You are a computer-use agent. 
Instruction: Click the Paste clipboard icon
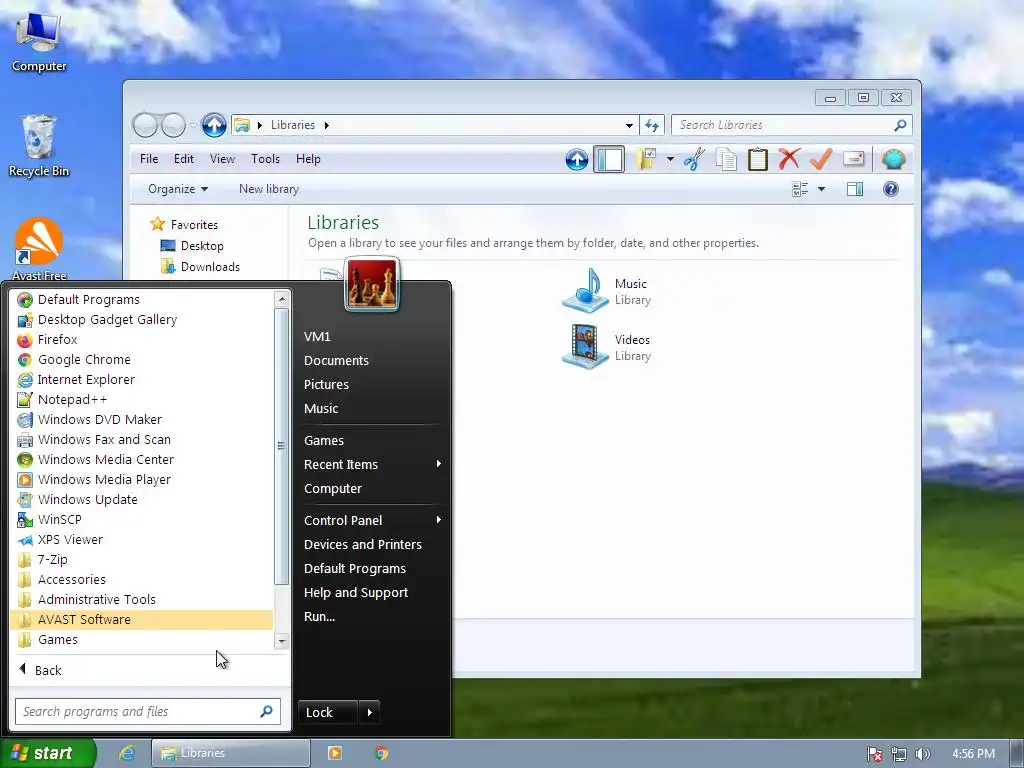(758, 159)
